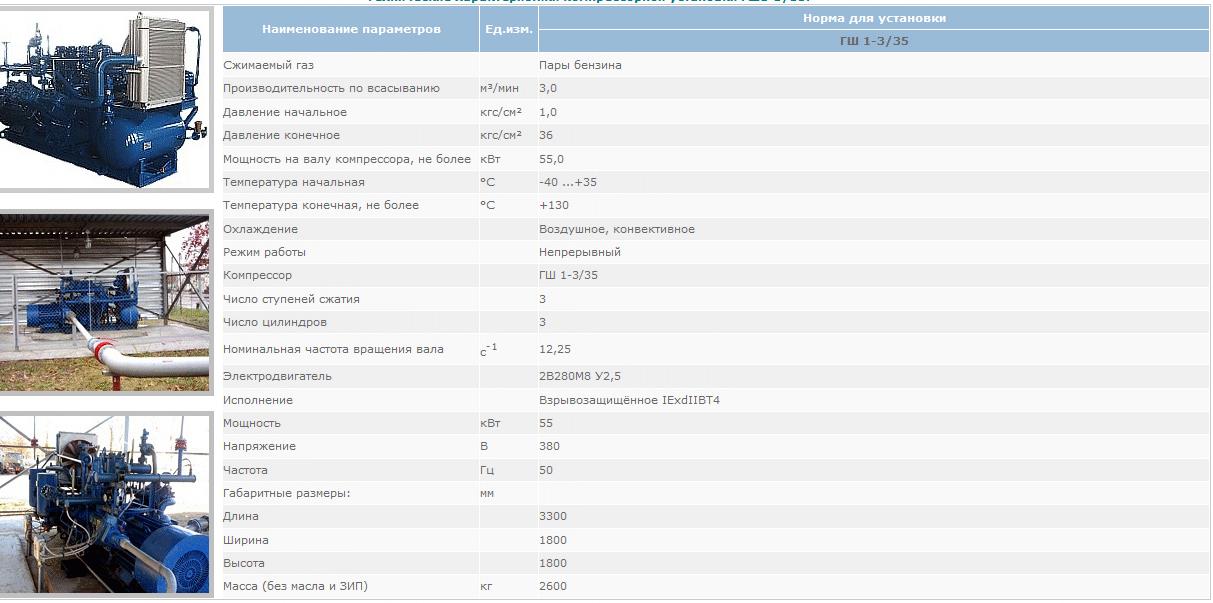Select 'Номинальная частота вращения вала' label
Screen dimensions: 1213x603
pos(334,349)
